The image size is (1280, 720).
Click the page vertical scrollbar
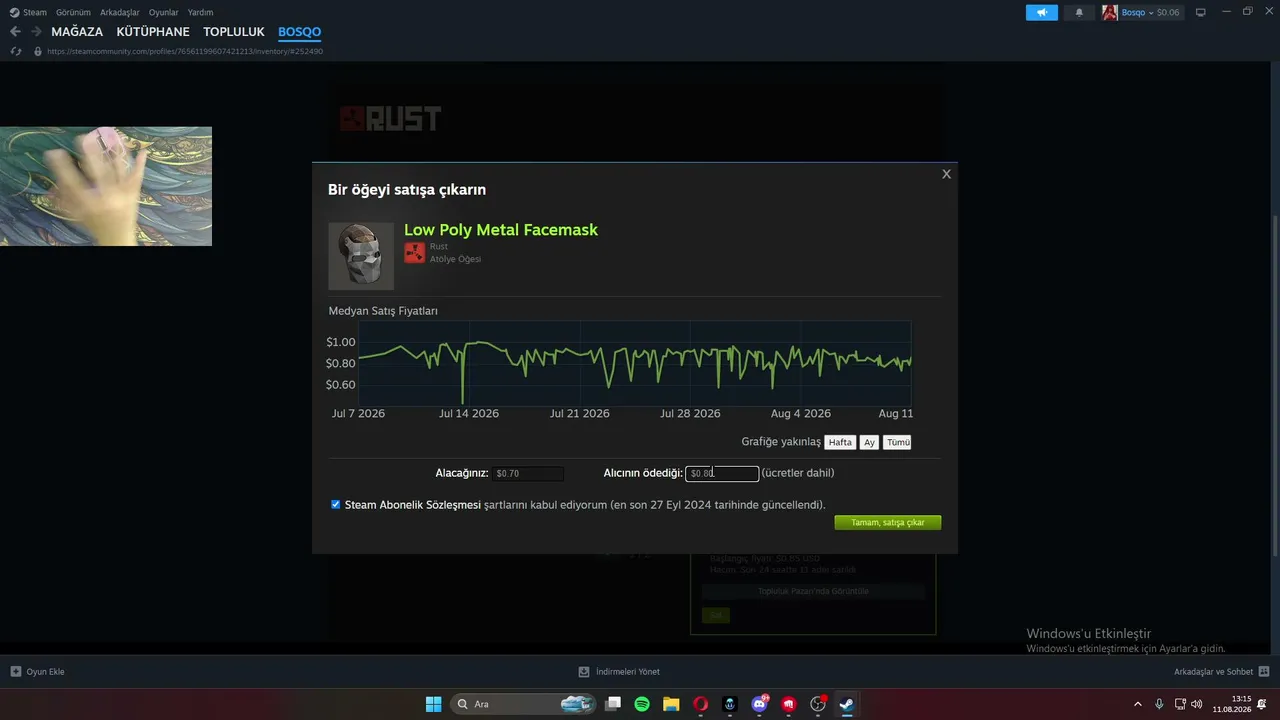(x=1276, y=386)
